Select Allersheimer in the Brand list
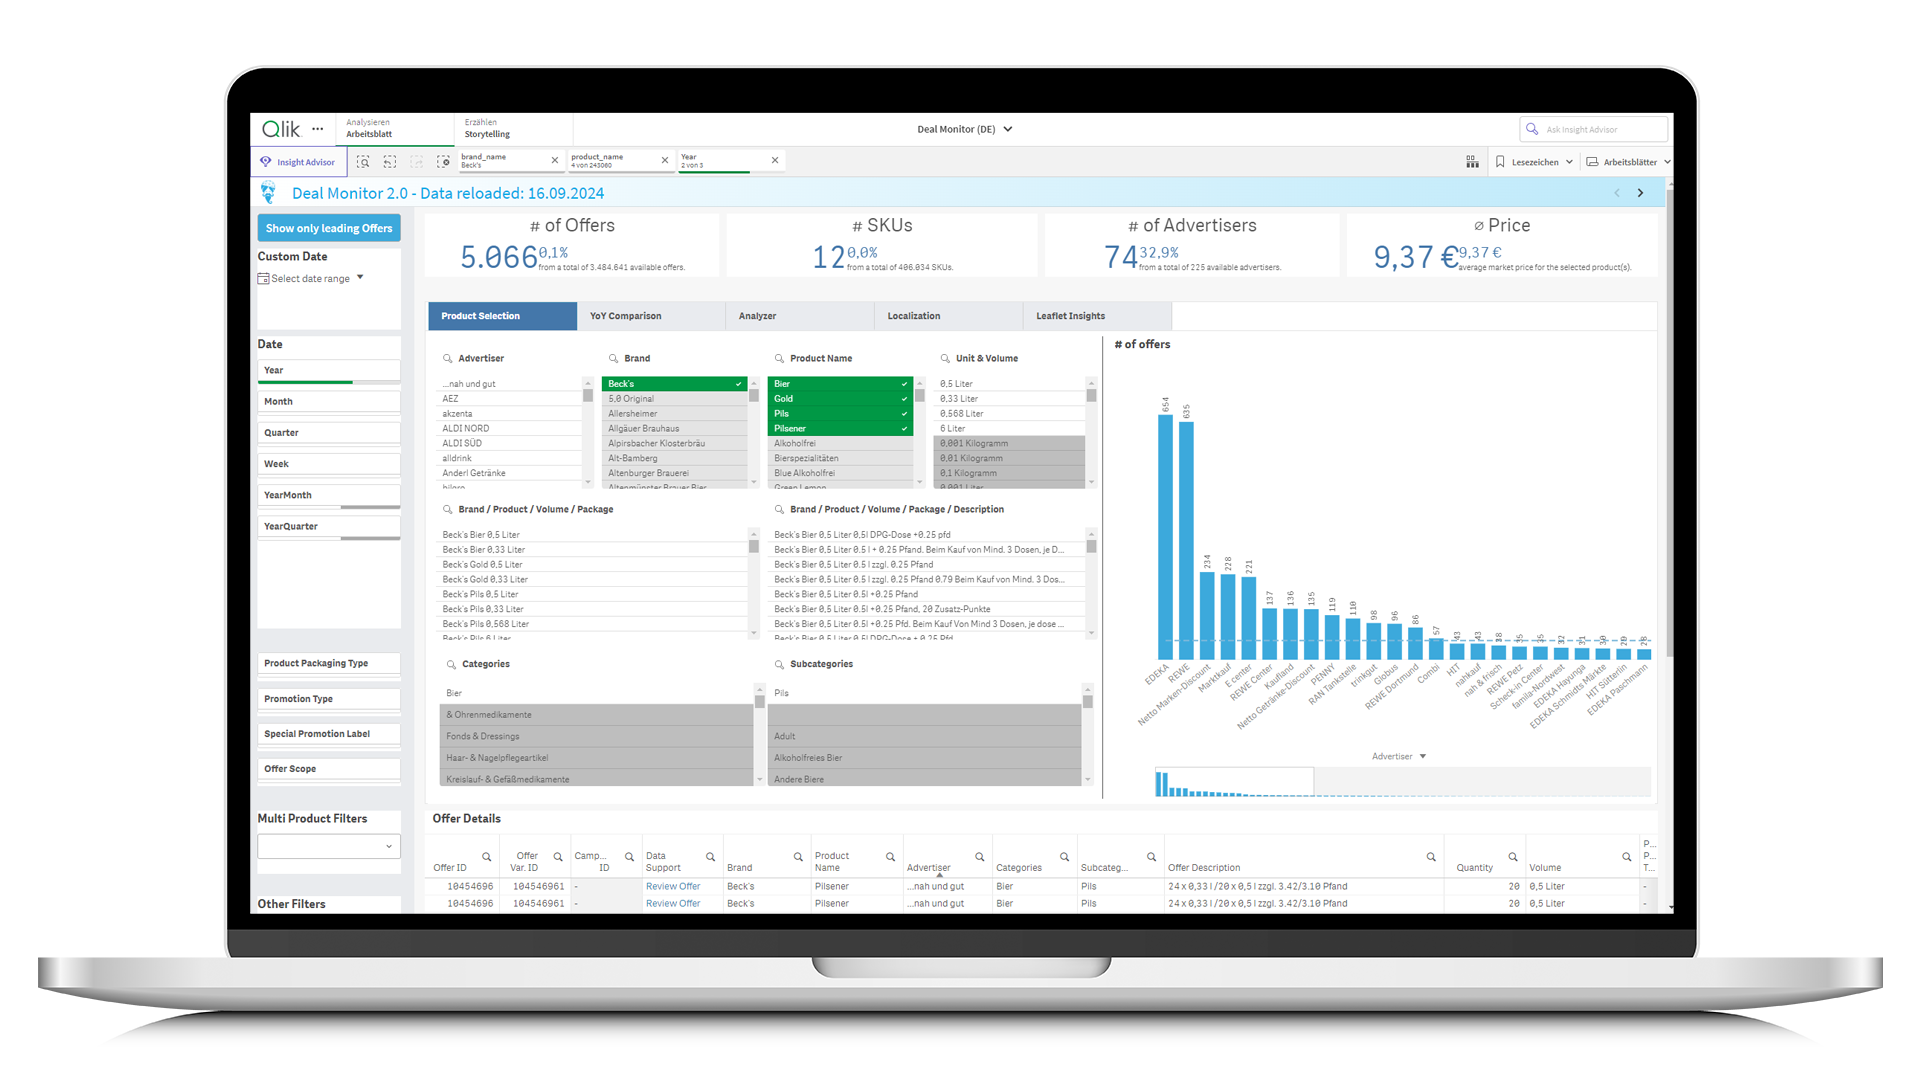This screenshot has width=1920, height=1080. [x=675, y=414]
